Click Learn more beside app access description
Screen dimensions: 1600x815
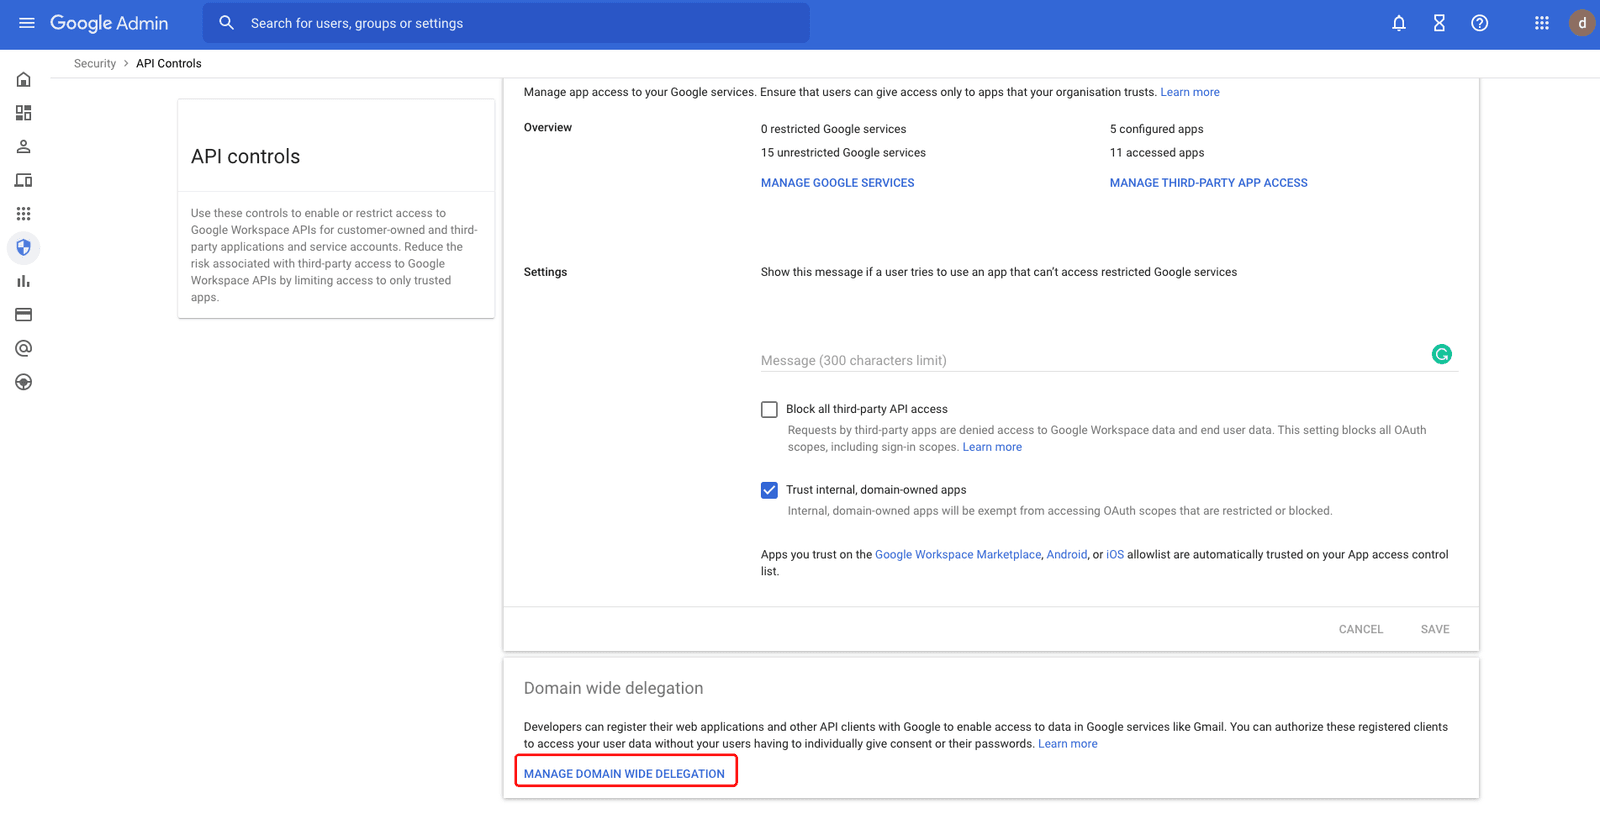[1190, 92]
